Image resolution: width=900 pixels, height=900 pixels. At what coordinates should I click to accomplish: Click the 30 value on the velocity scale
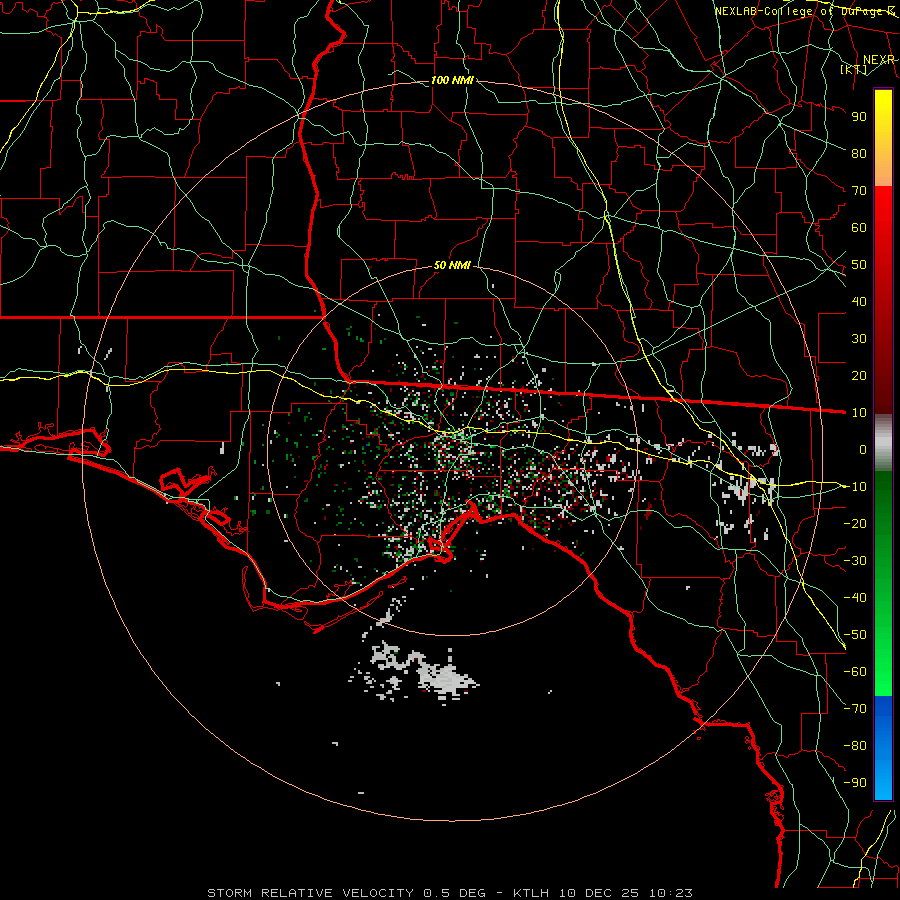point(859,339)
